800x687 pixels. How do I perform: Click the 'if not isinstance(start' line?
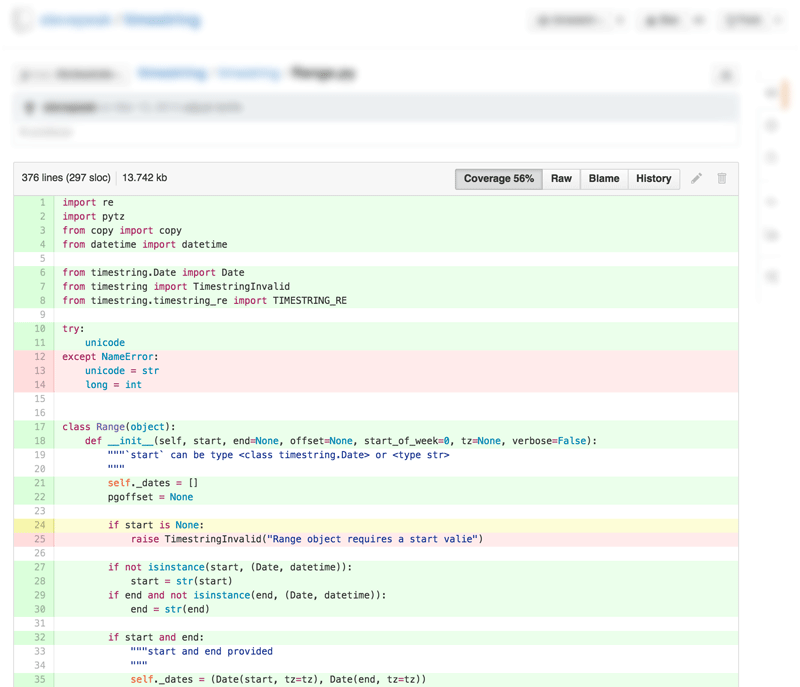[x=230, y=567]
